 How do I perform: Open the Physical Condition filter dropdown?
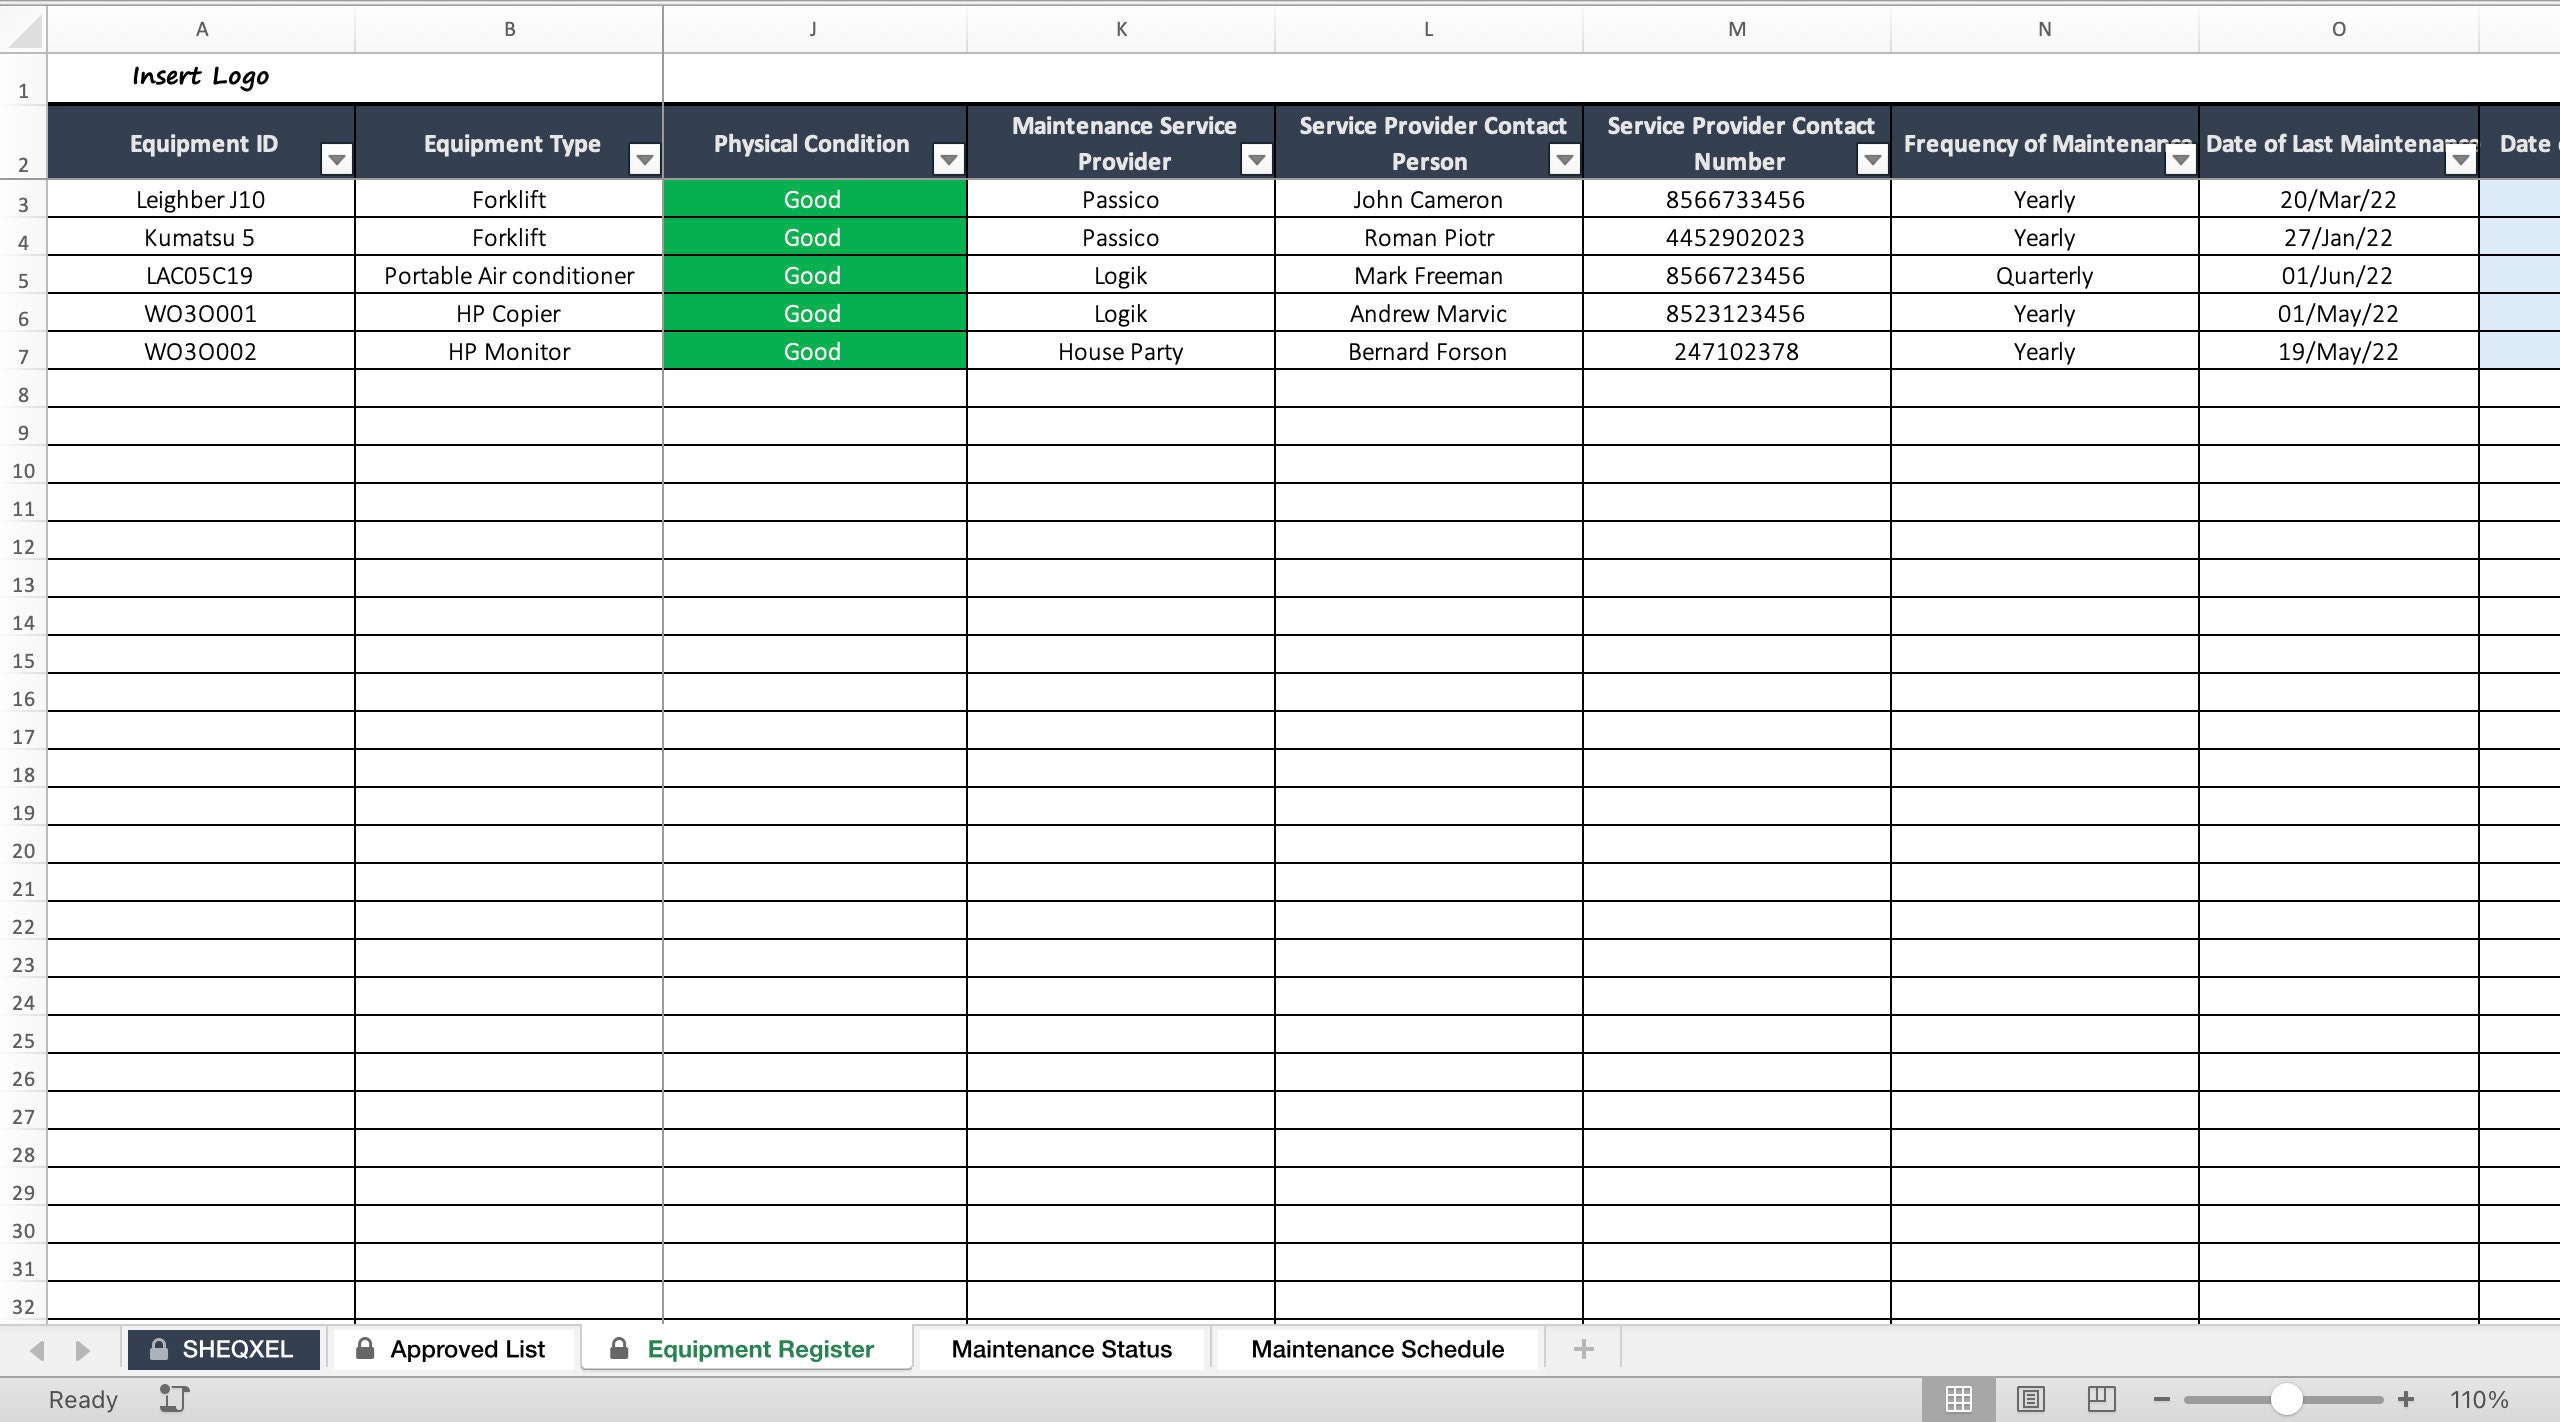tap(948, 158)
